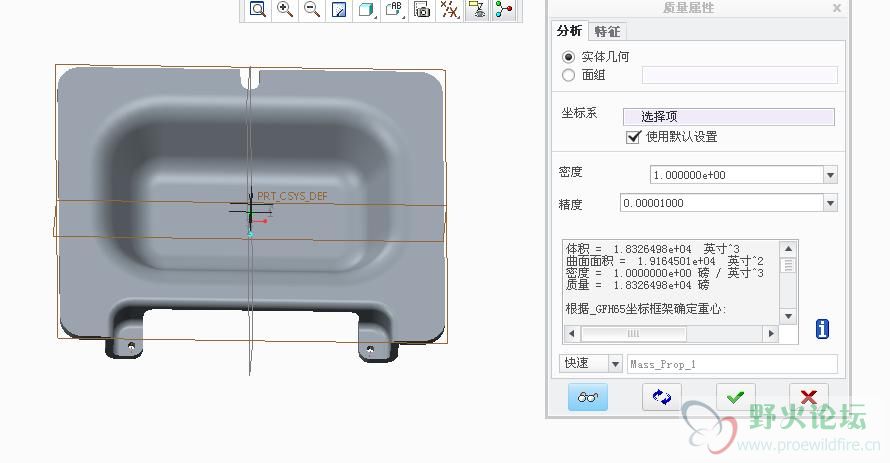Click the 根据_GFH65坐标框架确定重心 line
The image size is (890, 463).
[x=646, y=309]
